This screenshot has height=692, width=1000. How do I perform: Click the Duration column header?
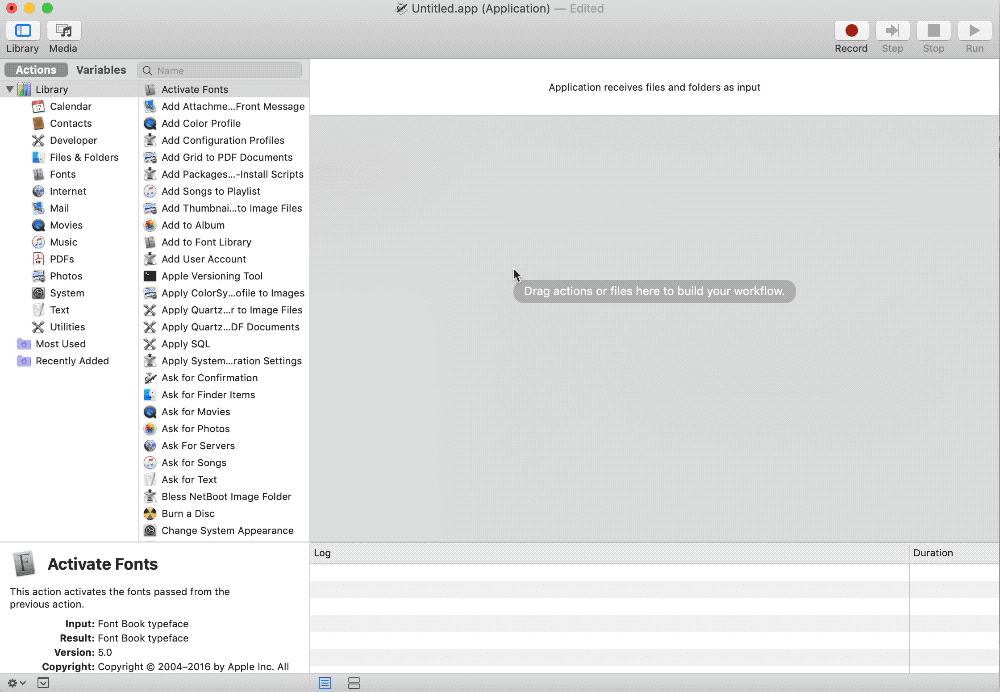[955, 553]
